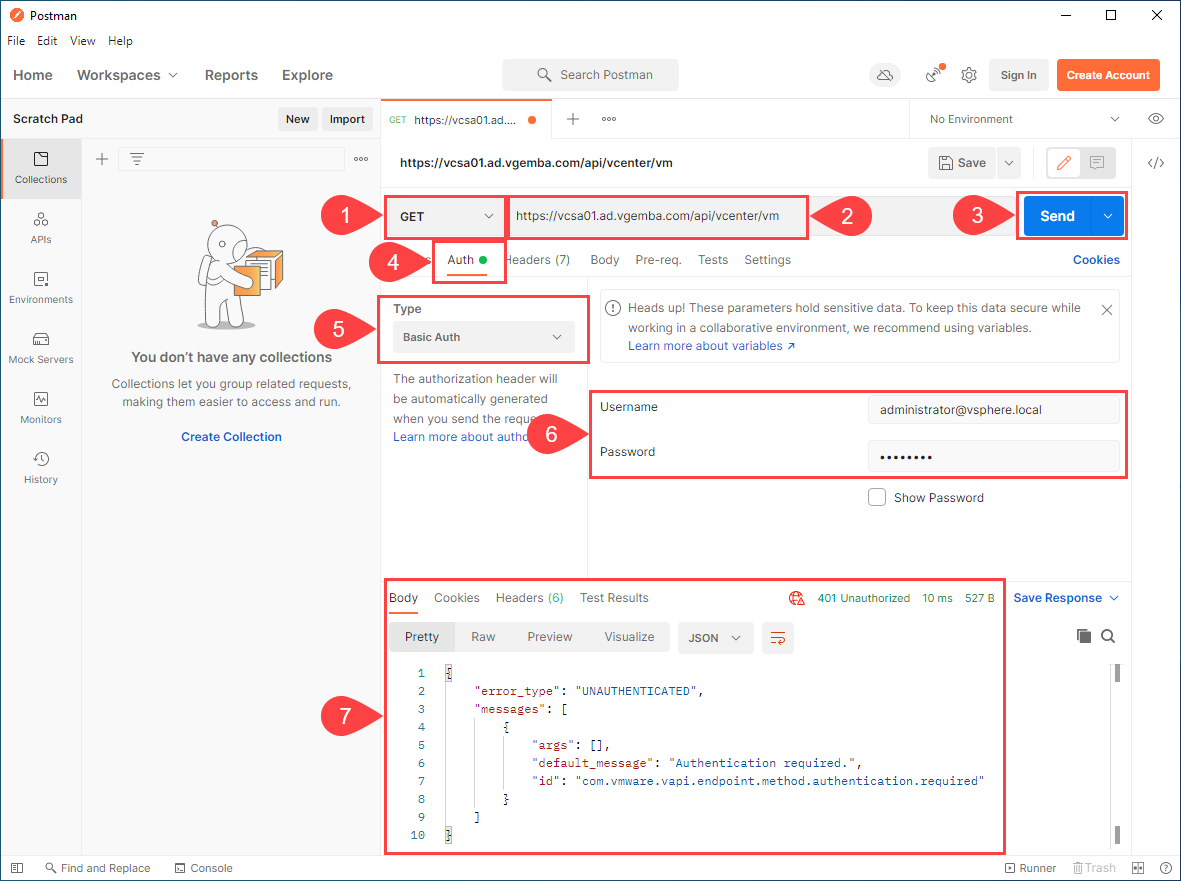Image resolution: width=1181 pixels, height=881 pixels.
Task: Open the APIs sidebar panel
Action: (x=41, y=227)
